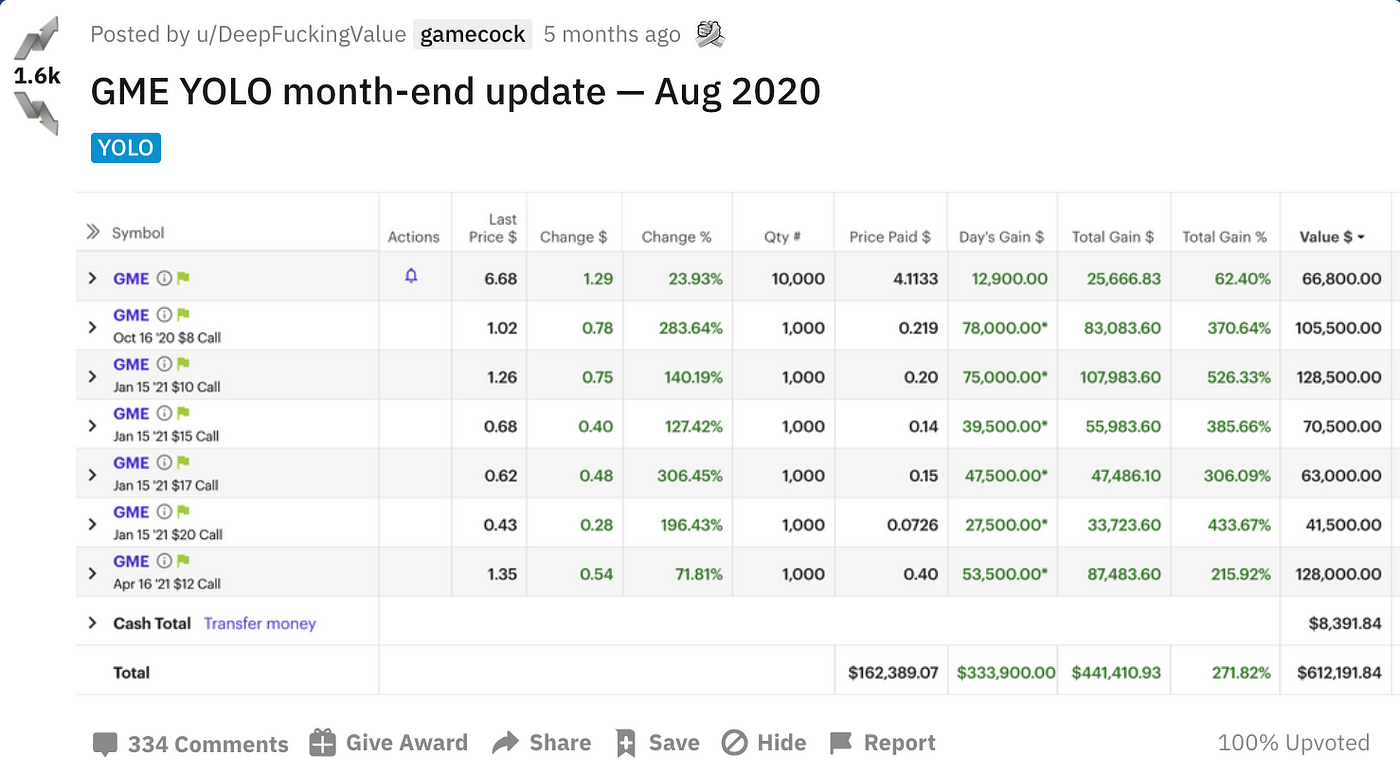Click the alert bell in GME stock row

(411, 276)
